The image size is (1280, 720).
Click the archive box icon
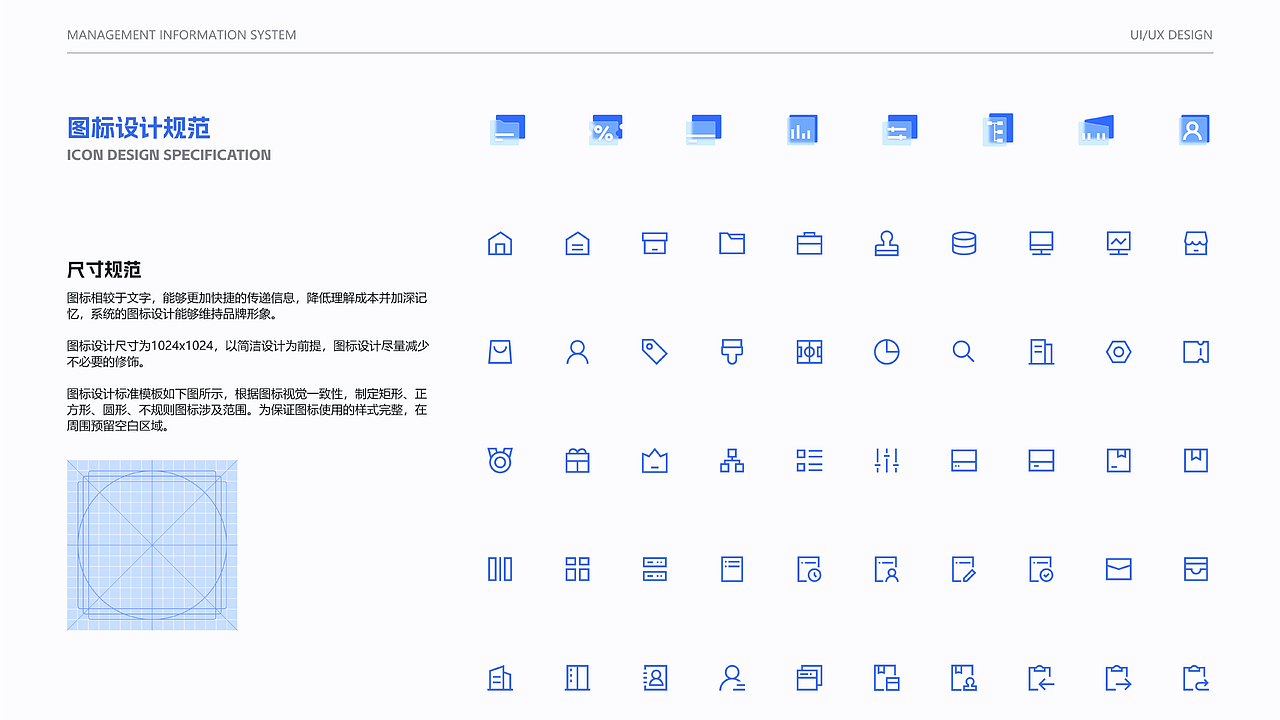[654, 243]
